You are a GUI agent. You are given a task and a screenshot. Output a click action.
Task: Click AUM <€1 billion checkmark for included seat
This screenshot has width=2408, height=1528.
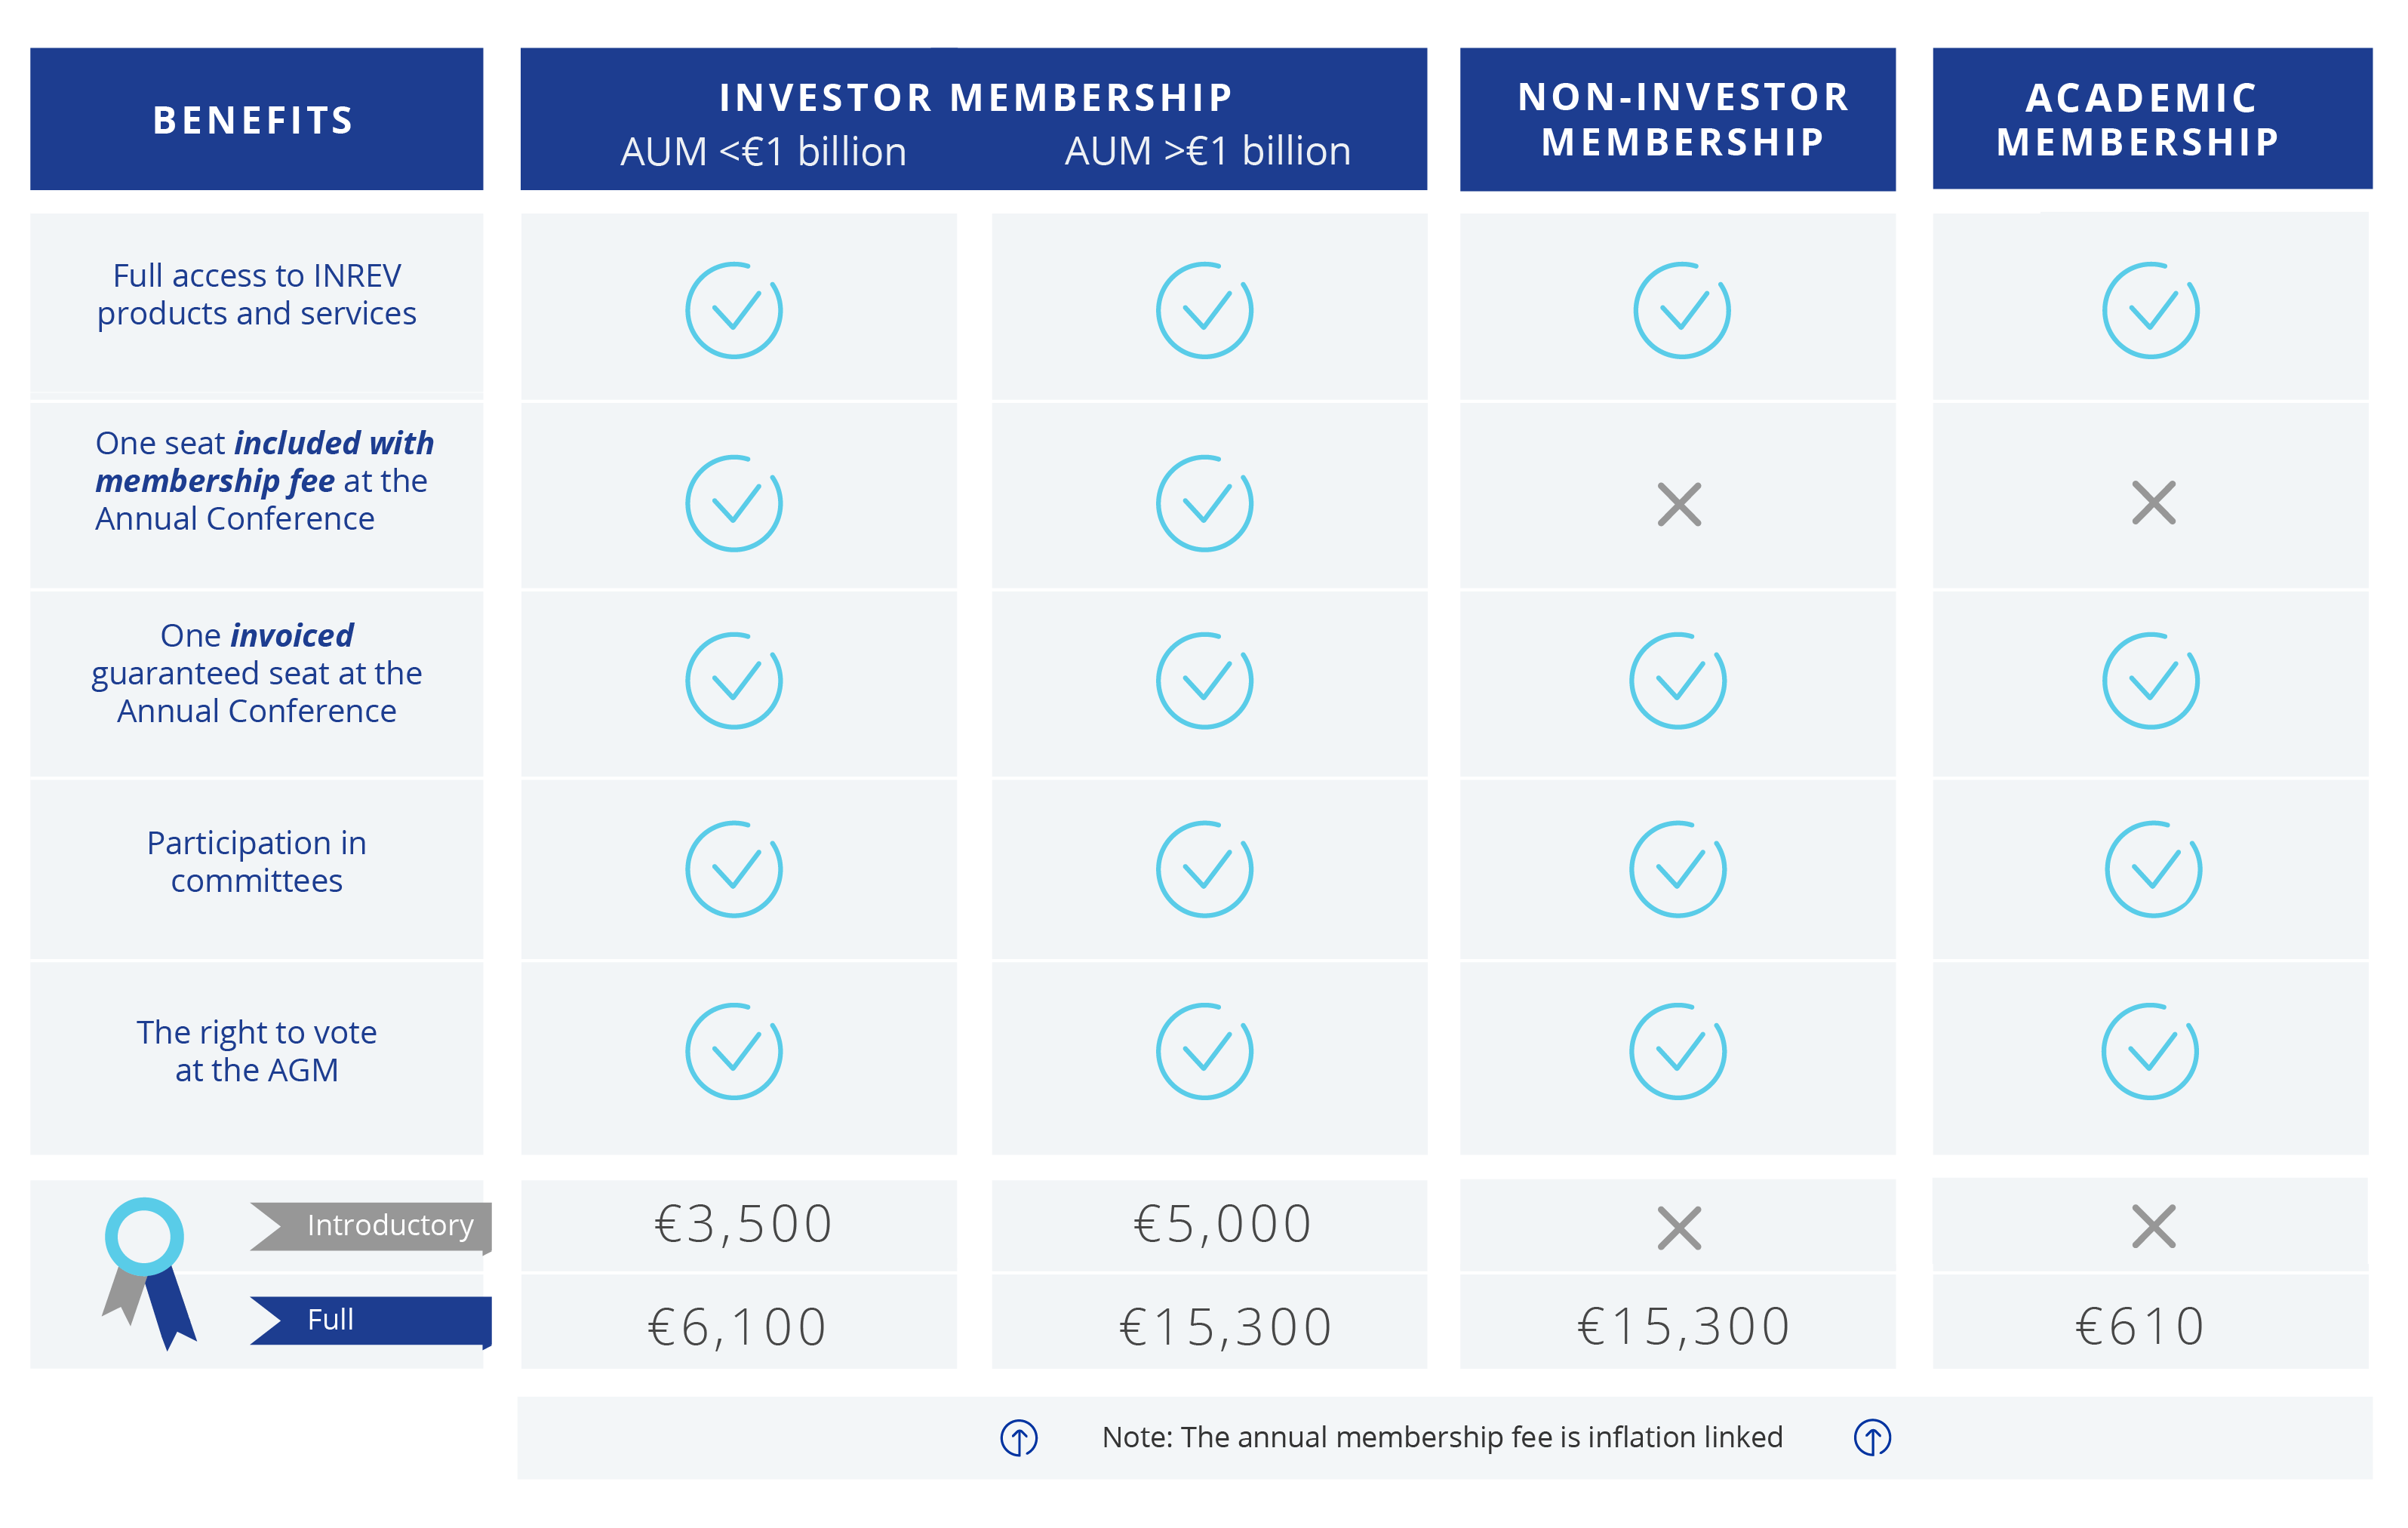(734, 503)
